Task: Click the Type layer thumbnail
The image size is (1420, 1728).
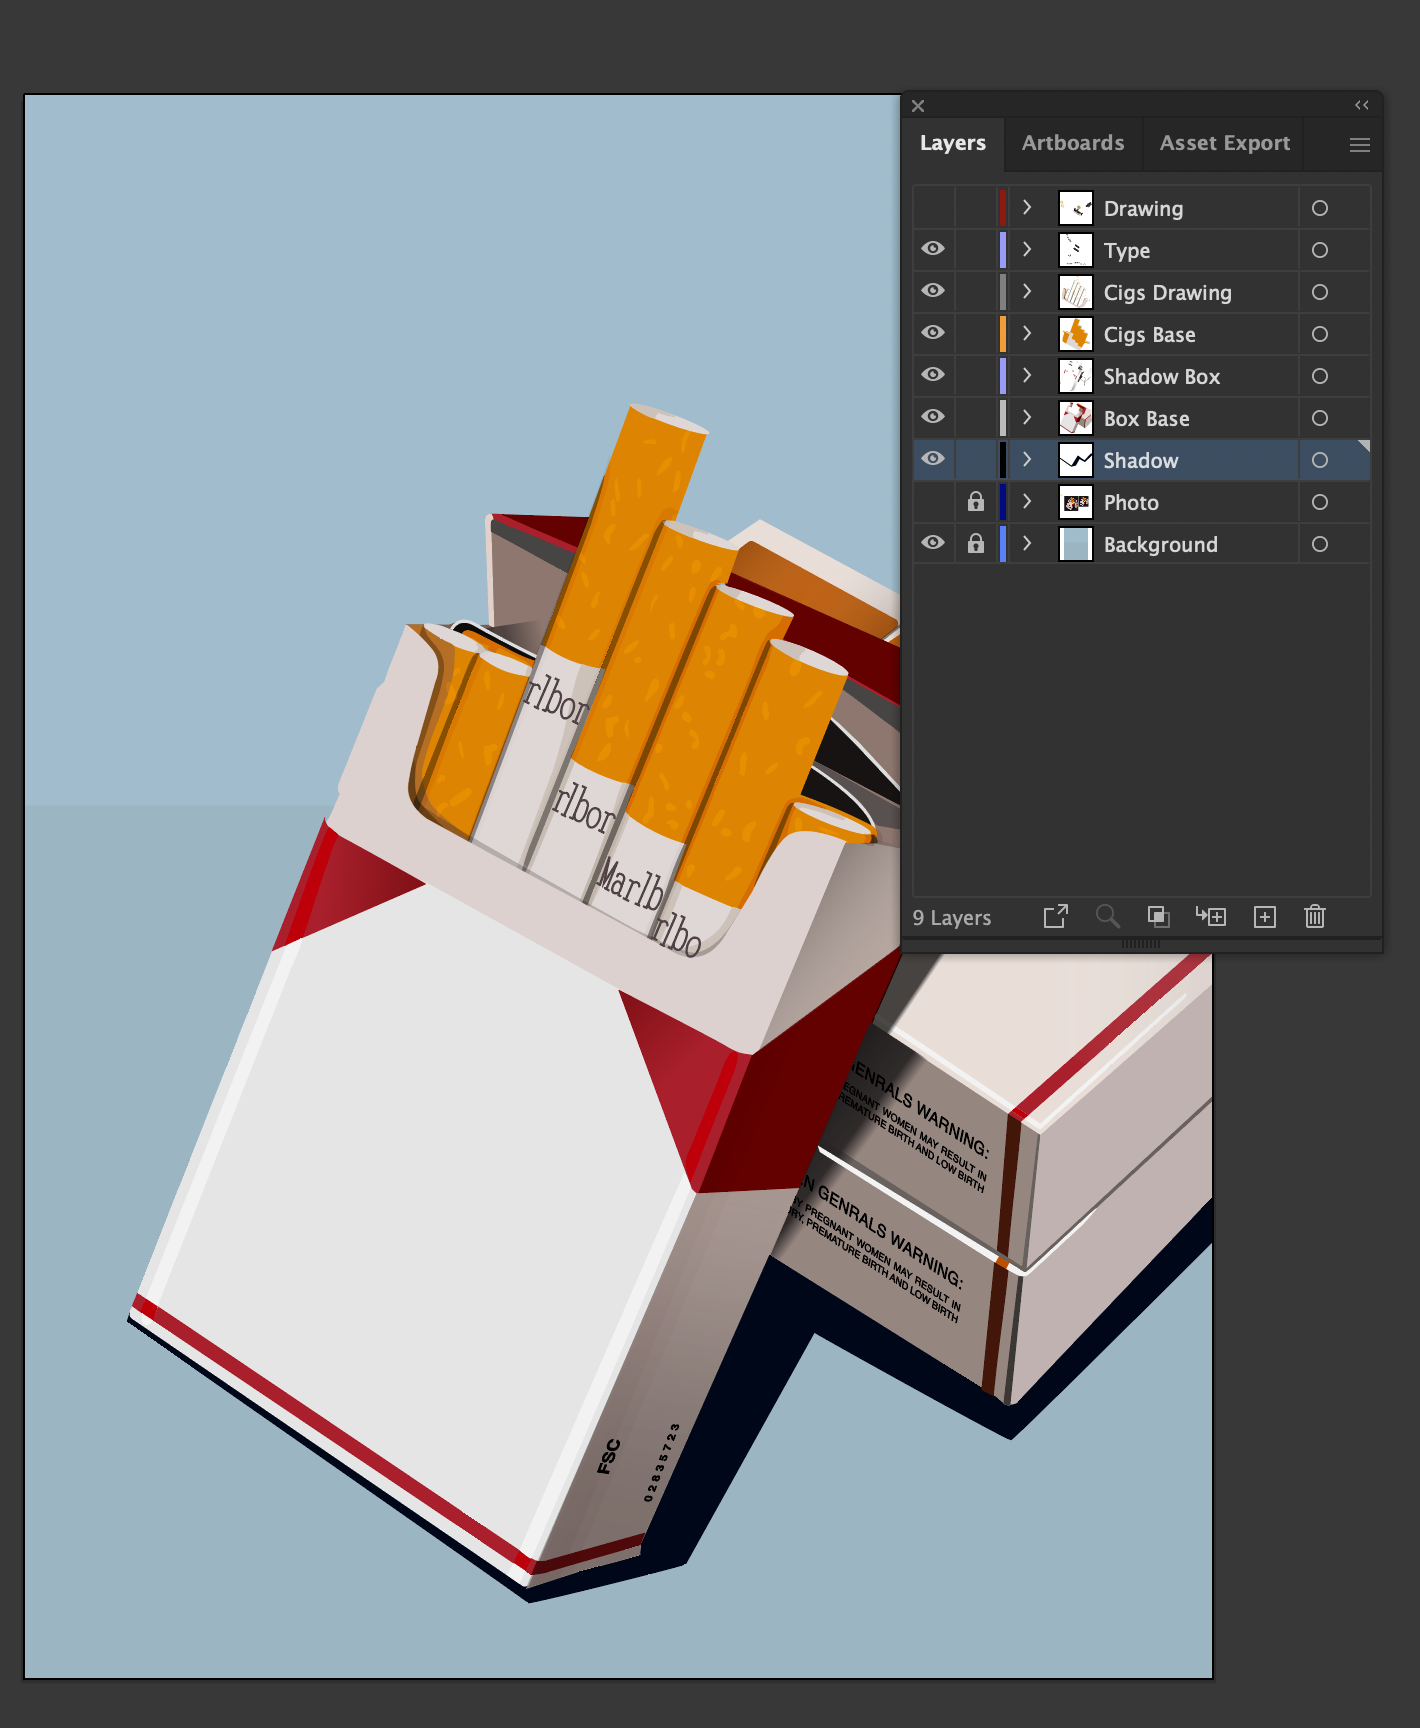Action: click(1076, 250)
